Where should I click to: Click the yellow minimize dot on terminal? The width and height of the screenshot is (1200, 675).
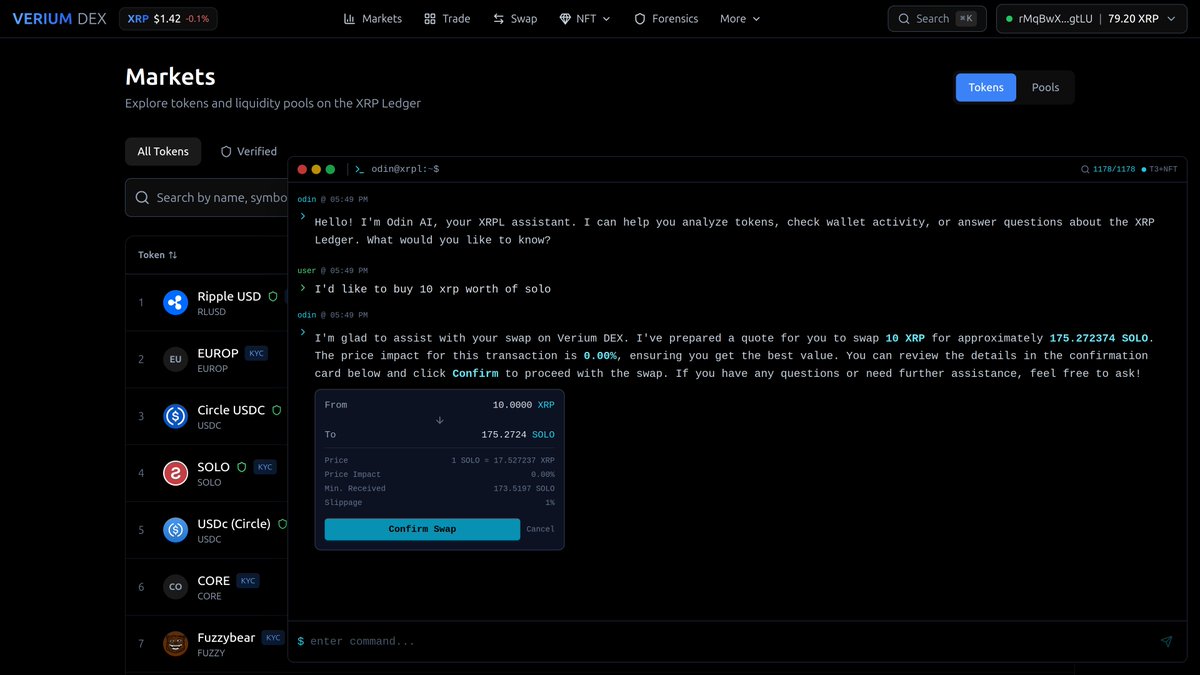pos(317,170)
